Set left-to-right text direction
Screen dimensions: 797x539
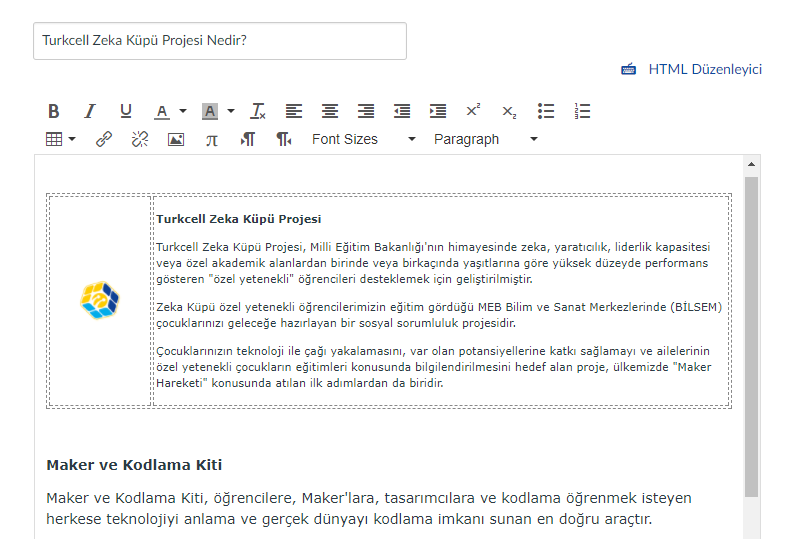(x=248, y=139)
